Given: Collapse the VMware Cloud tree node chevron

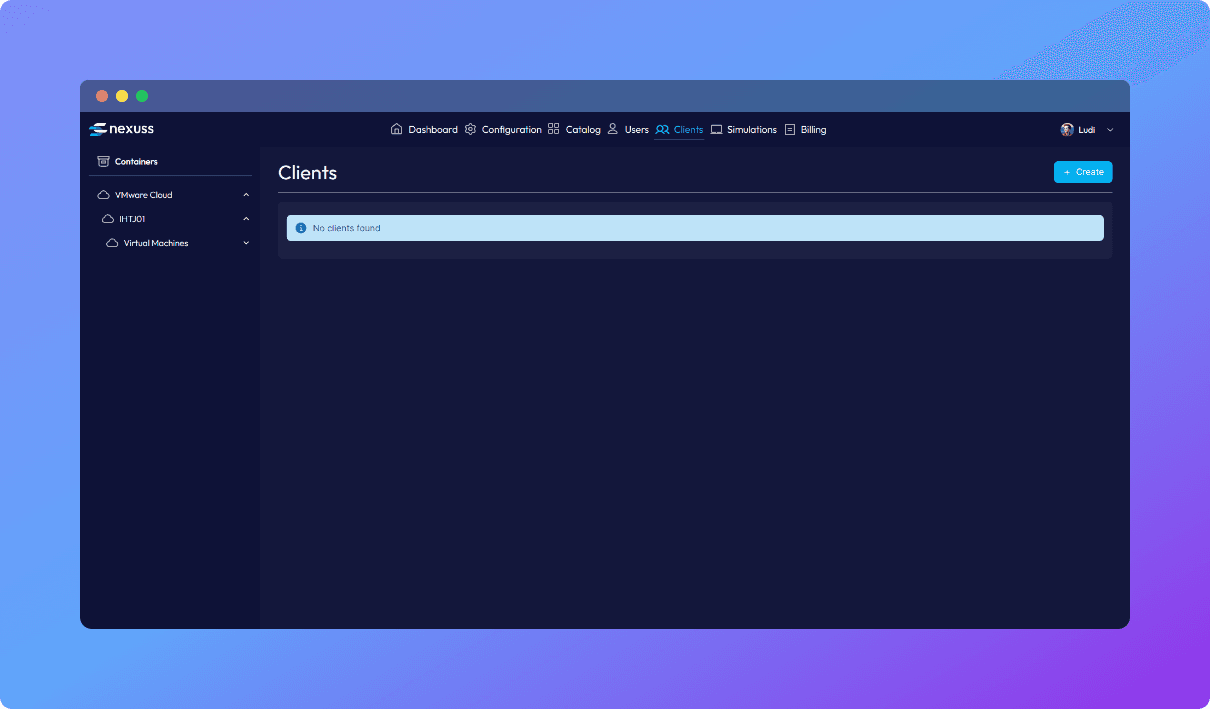Looking at the screenshot, I should [x=246, y=195].
